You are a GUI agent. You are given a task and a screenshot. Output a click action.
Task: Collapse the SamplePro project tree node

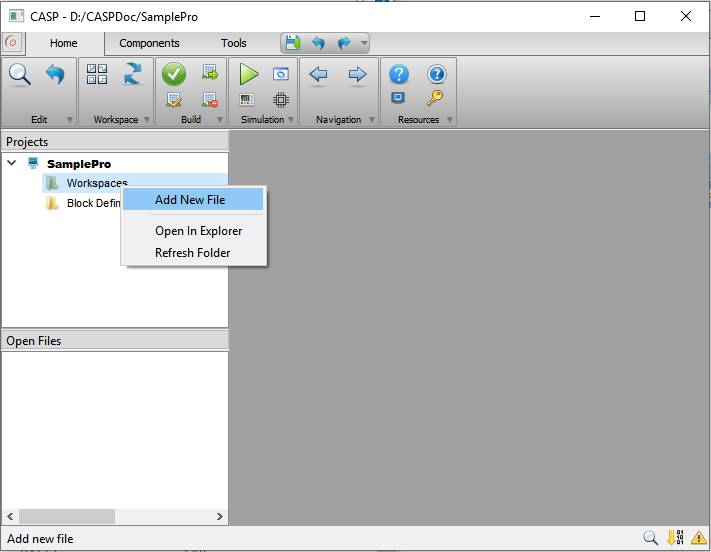[x=12, y=163]
